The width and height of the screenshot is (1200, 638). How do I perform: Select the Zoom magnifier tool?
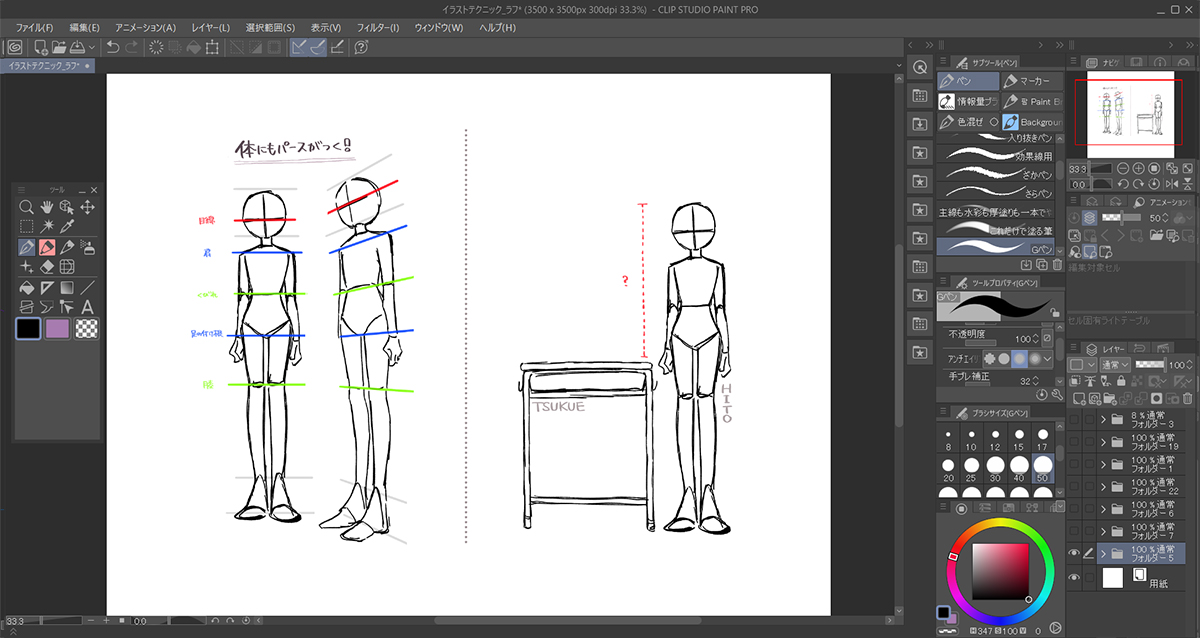tap(27, 207)
